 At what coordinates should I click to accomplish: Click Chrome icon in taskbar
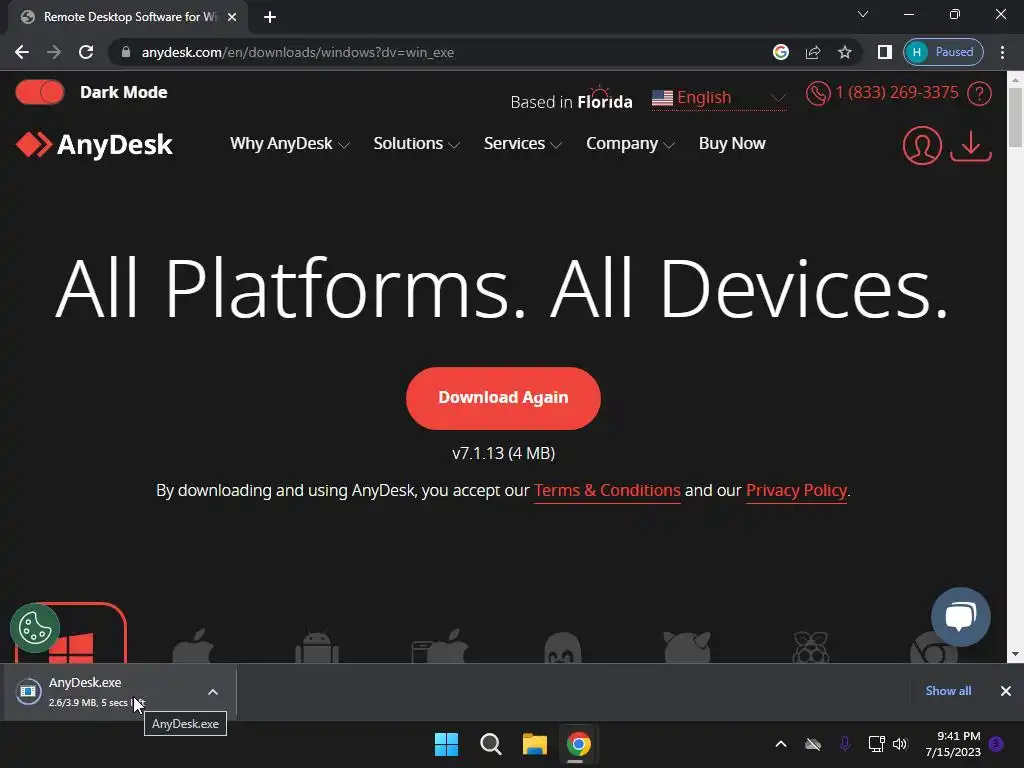[x=579, y=744]
